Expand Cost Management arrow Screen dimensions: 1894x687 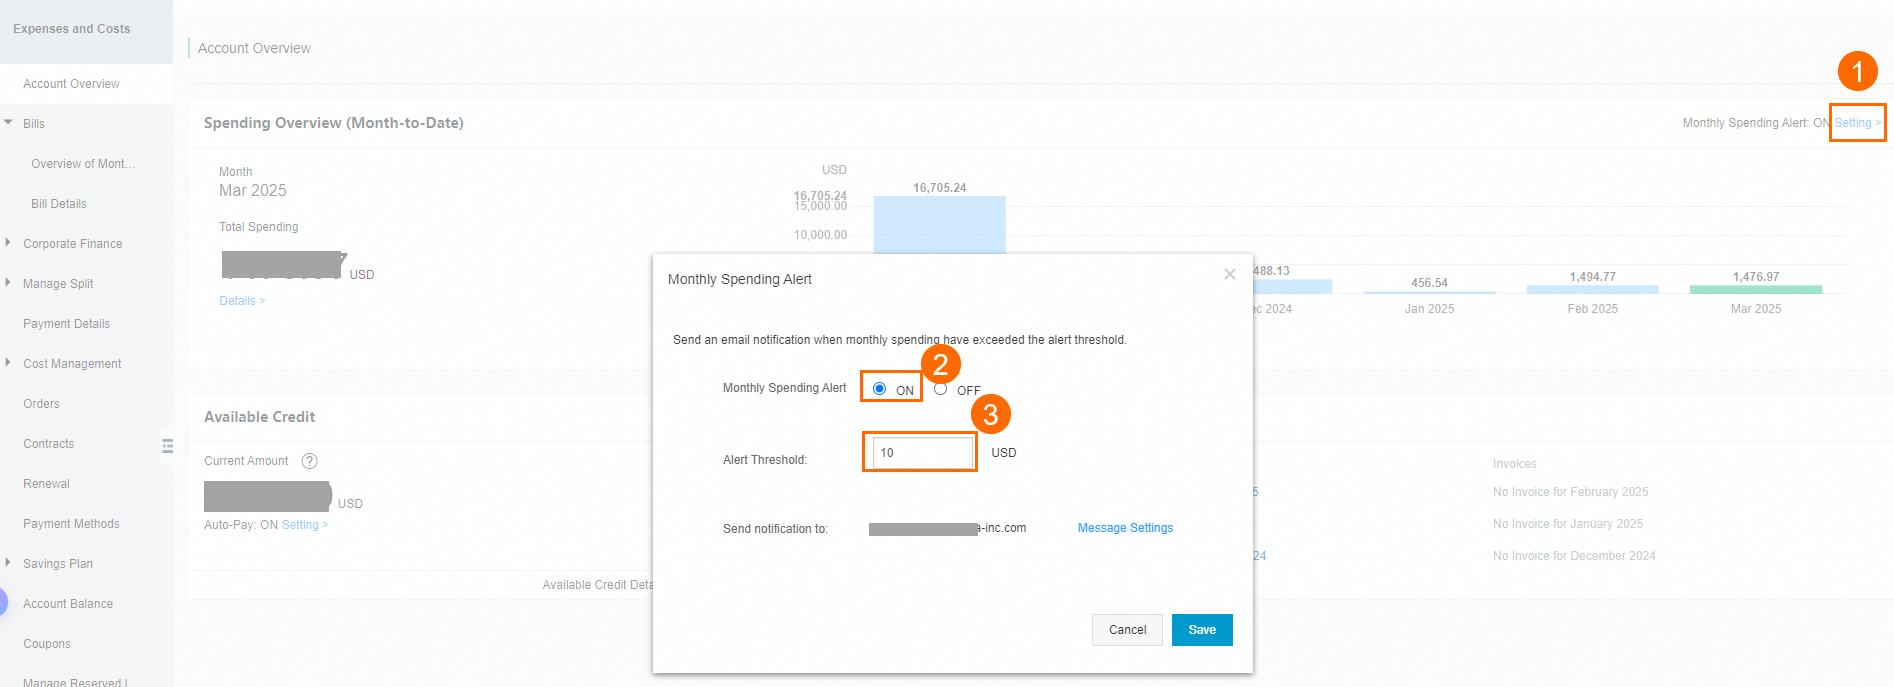(8, 363)
